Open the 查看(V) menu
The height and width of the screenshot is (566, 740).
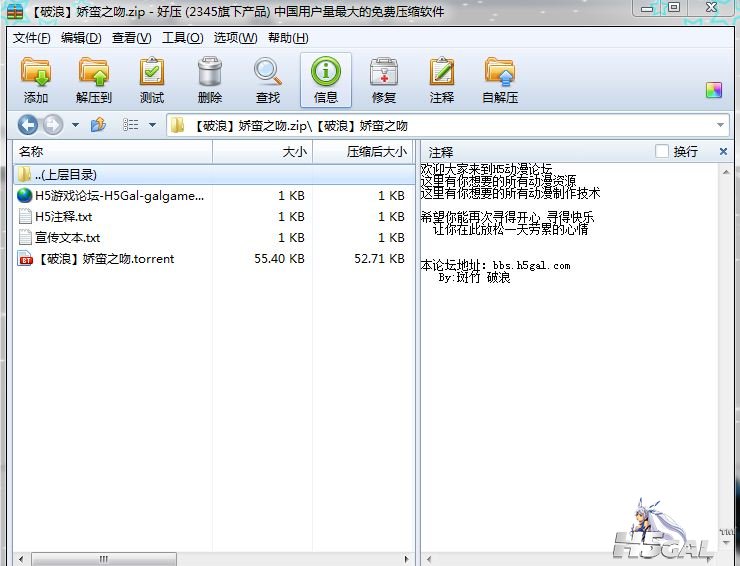coord(132,38)
